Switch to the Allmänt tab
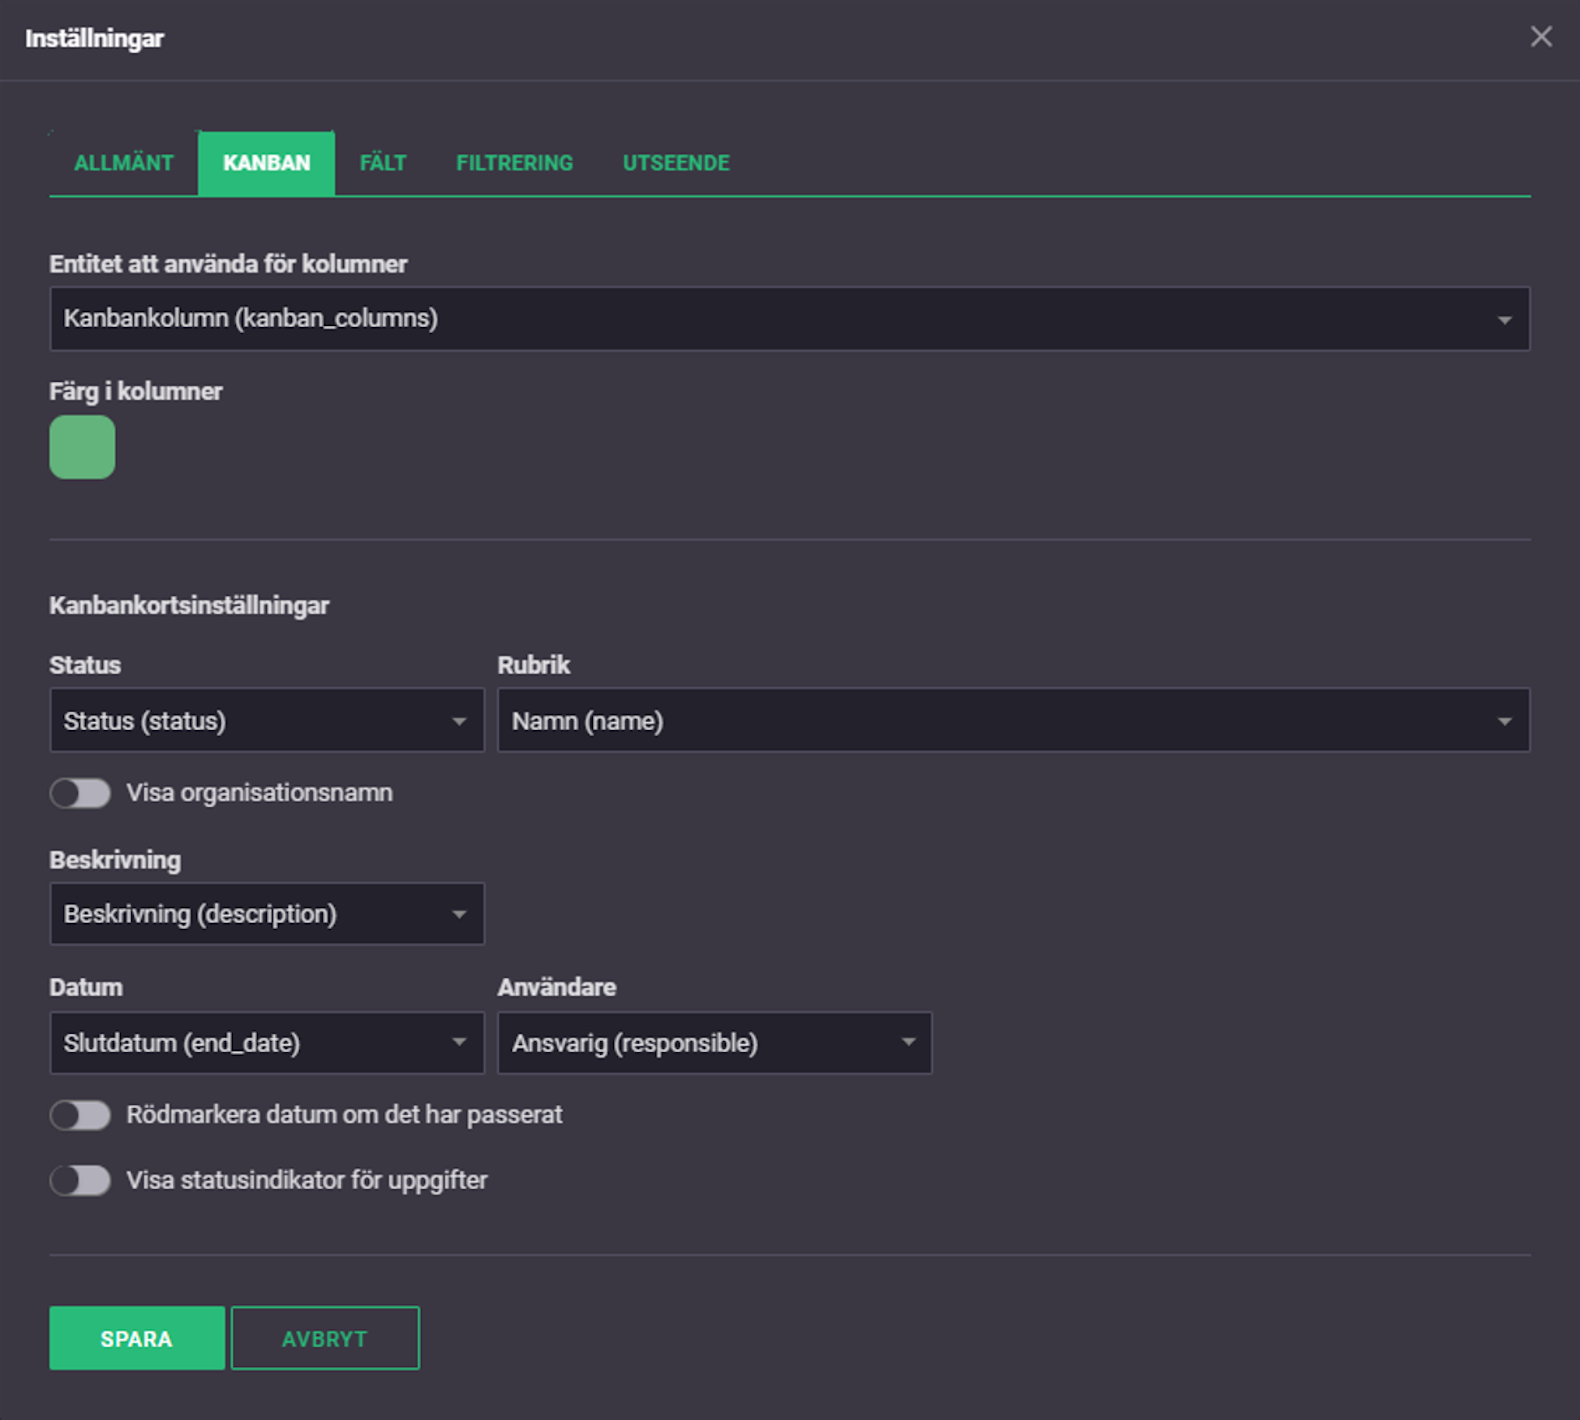Screen dimensions: 1580x1420 click(124, 163)
